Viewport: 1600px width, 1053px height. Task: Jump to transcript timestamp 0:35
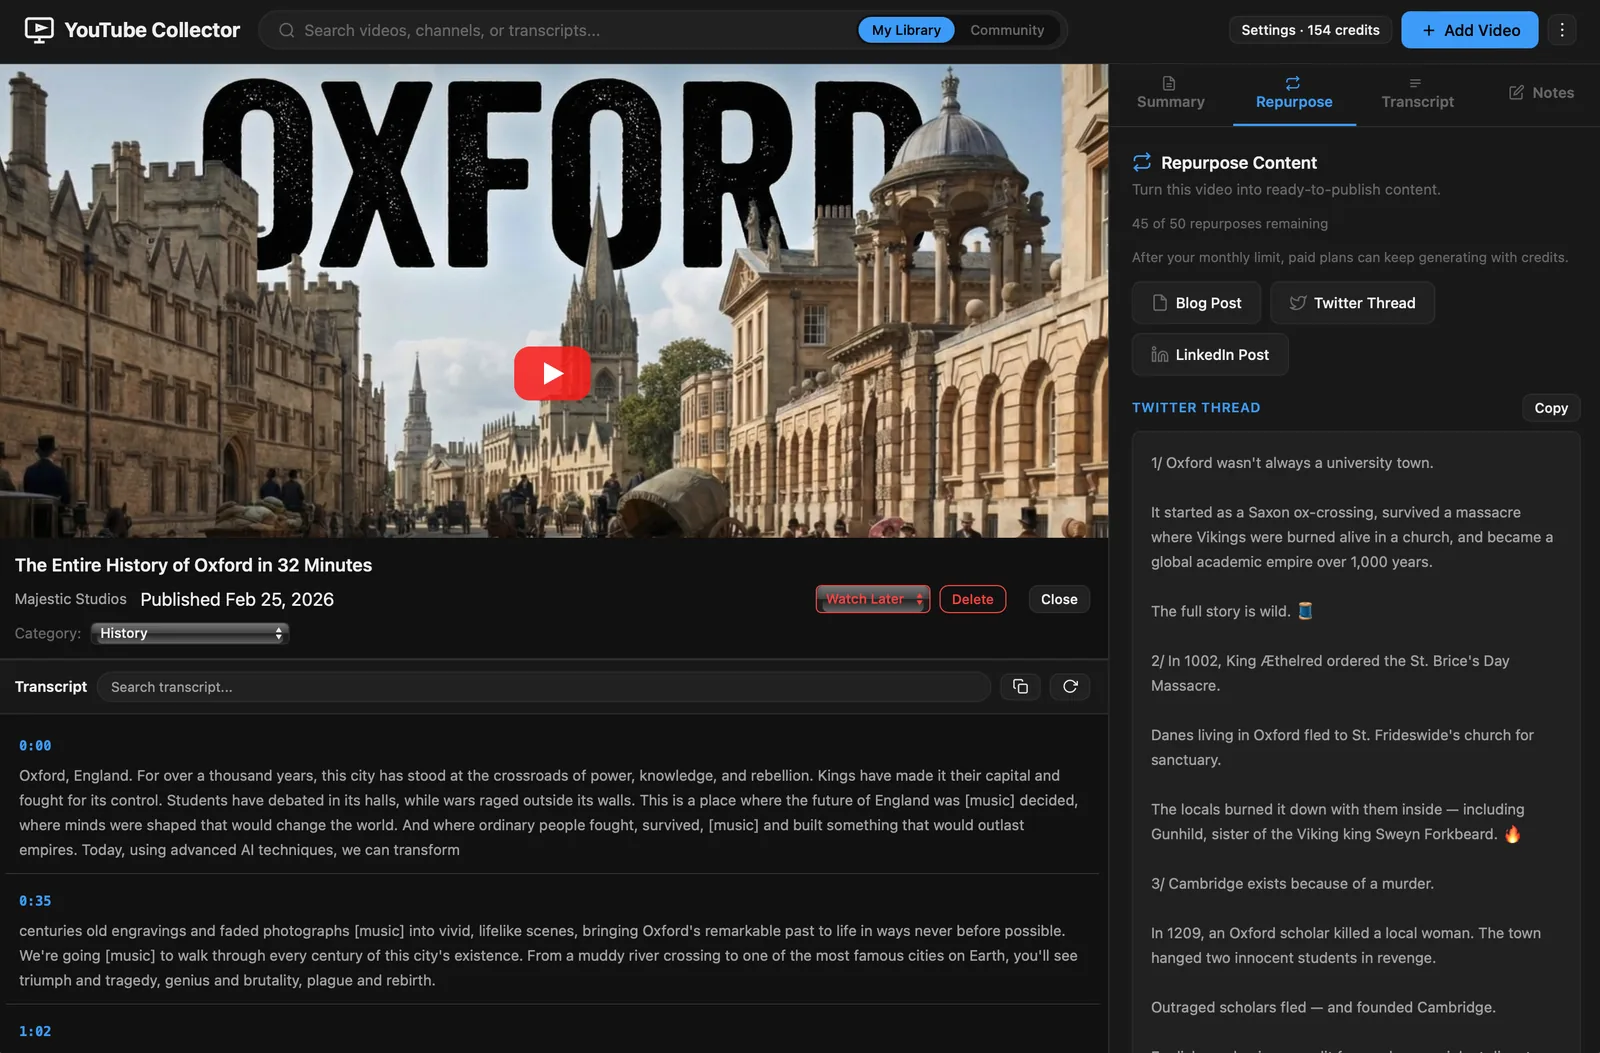click(35, 901)
